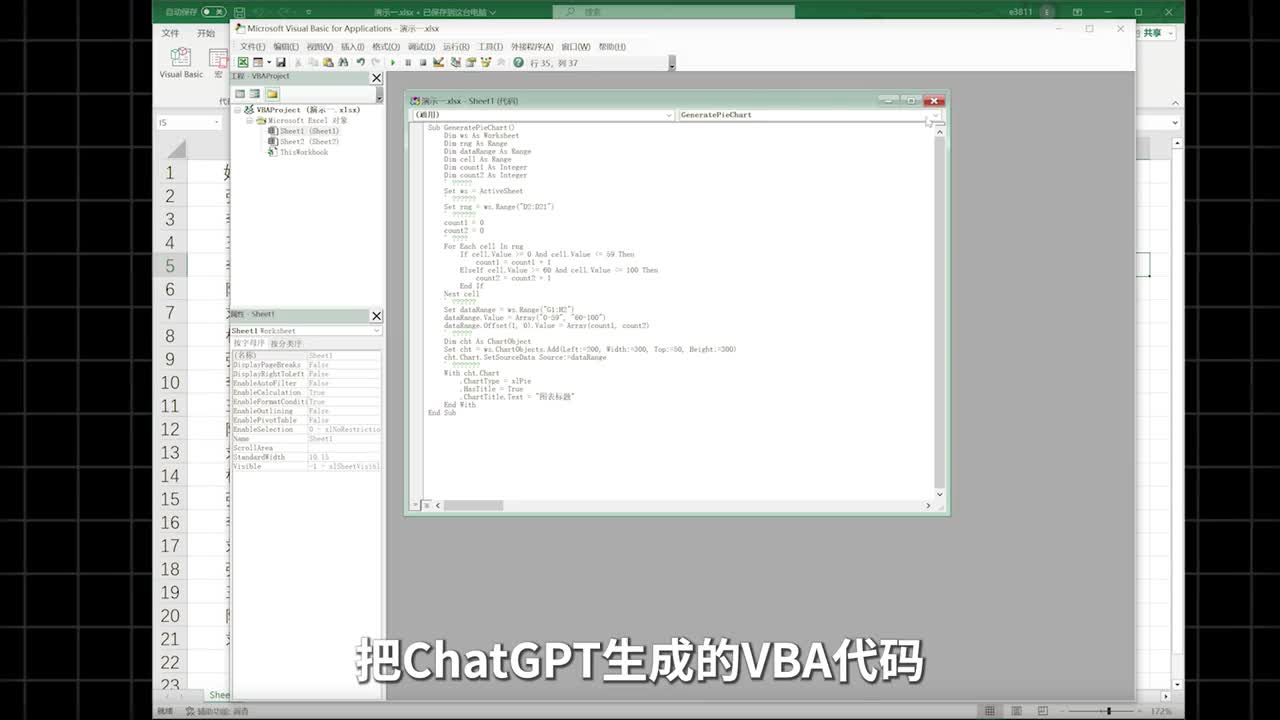Click the Toggle Folders icon in project pane
The width and height of the screenshot is (1280, 720).
click(272, 94)
